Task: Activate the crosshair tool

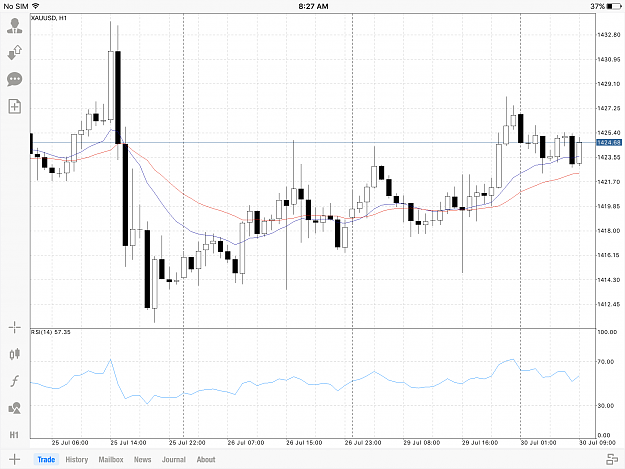Action: [x=15, y=328]
